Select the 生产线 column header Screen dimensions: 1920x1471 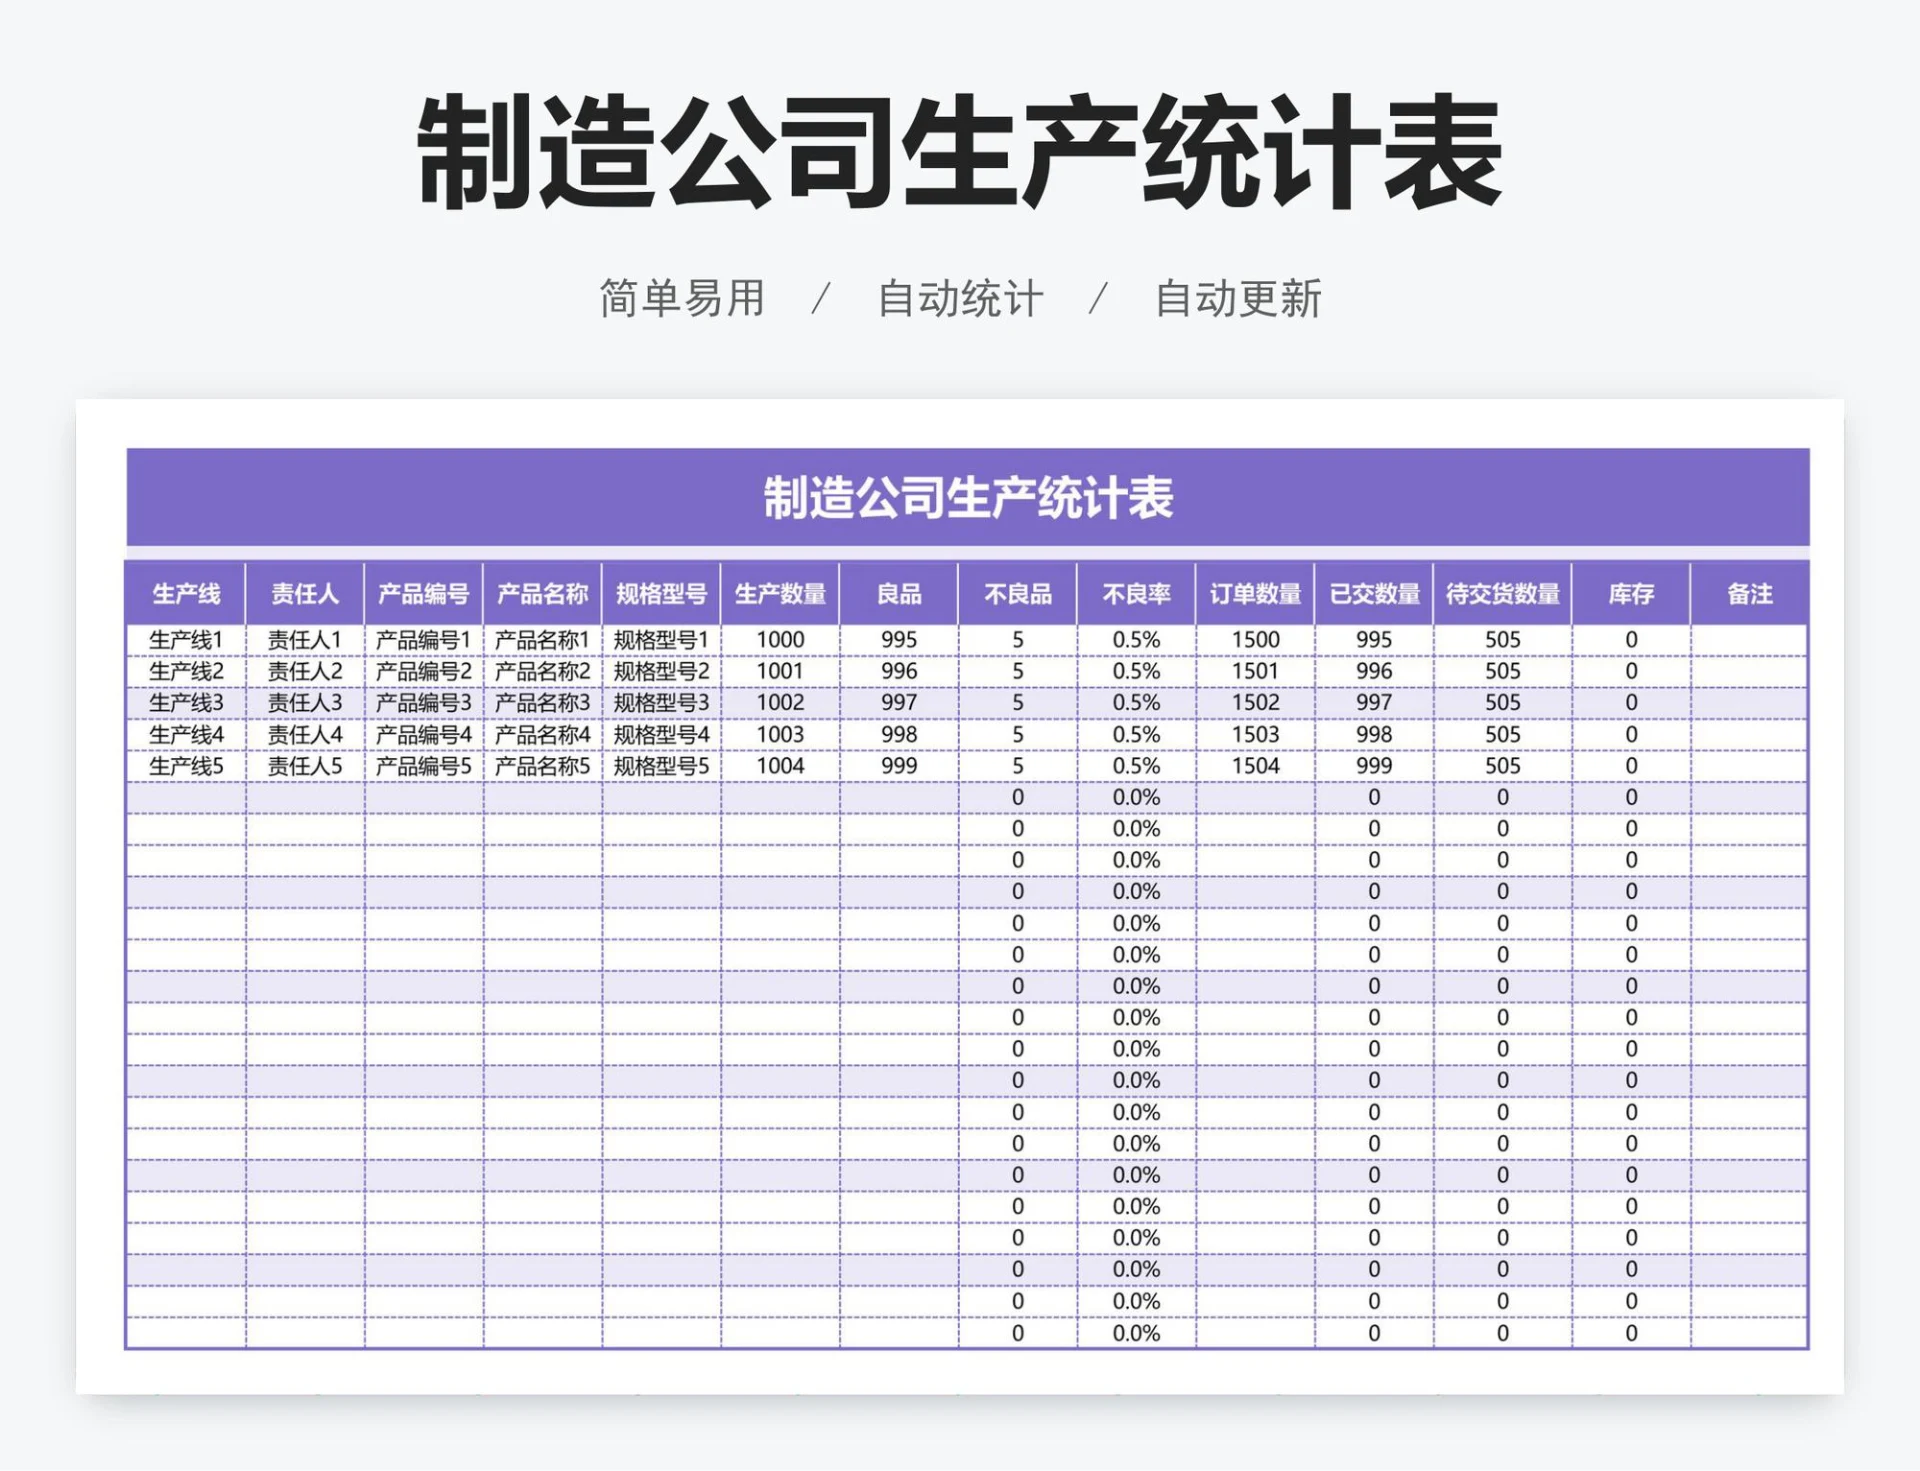[x=186, y=593]
